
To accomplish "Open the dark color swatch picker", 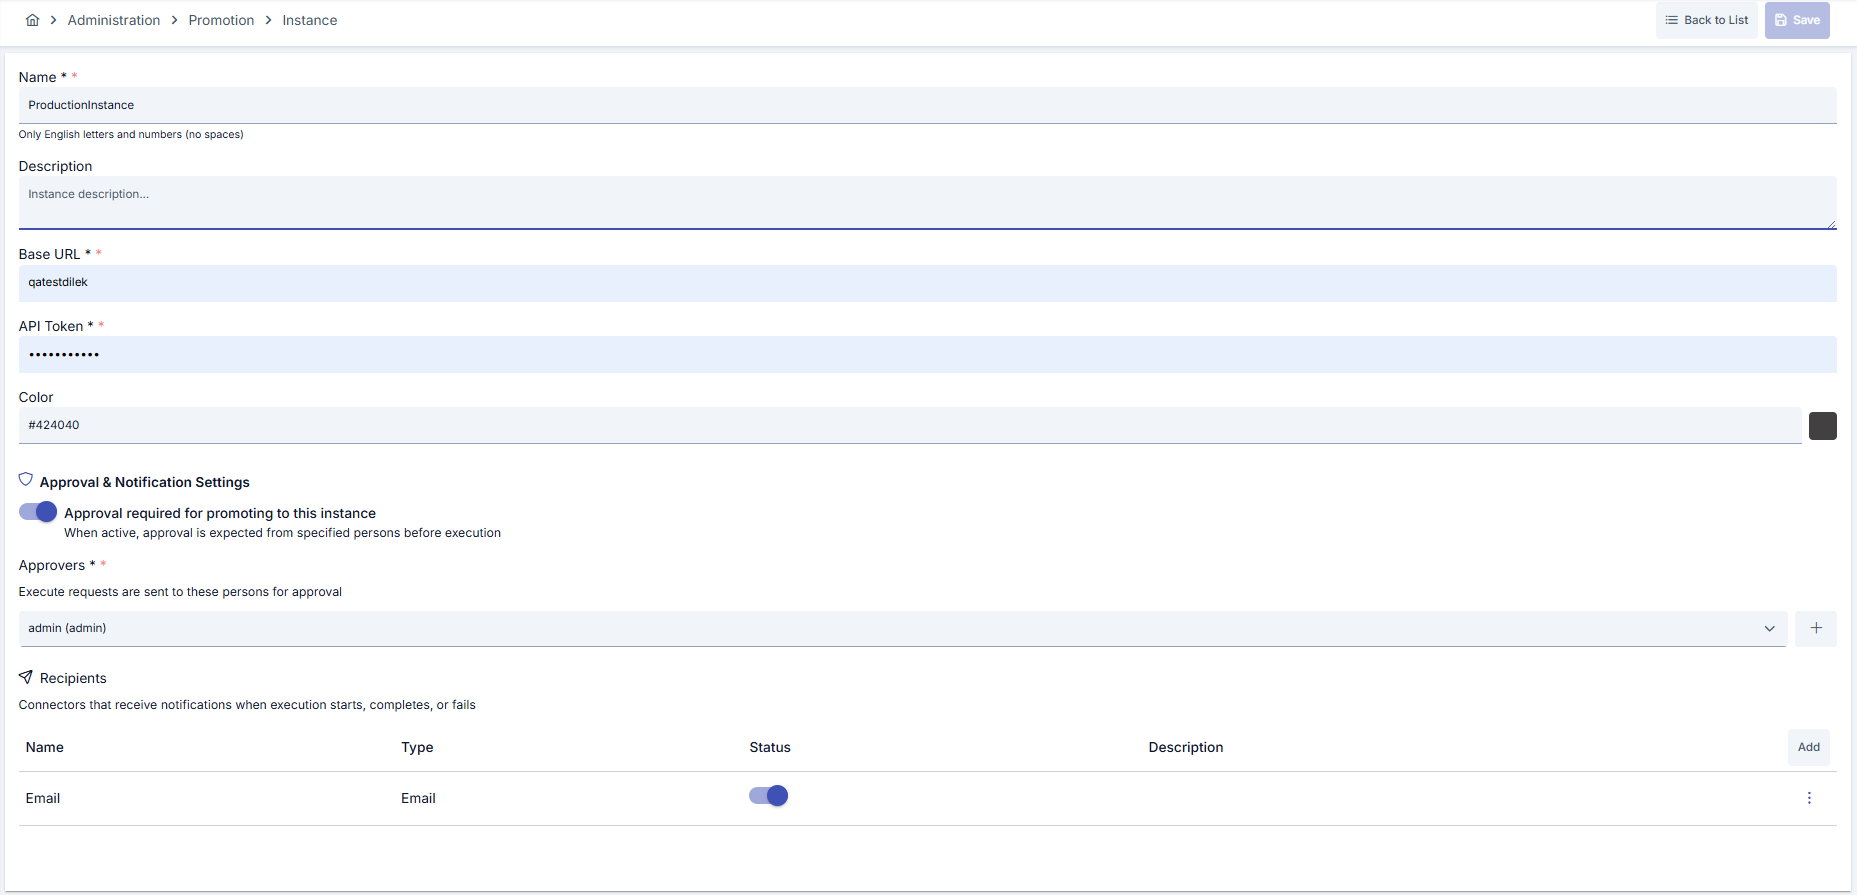I will point(1822,426).
